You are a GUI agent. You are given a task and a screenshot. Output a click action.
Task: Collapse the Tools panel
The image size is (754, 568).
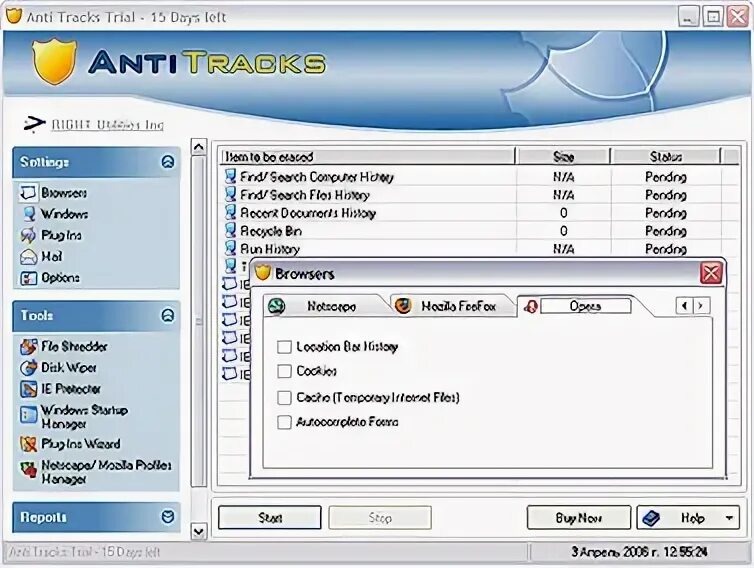point(168,316)
